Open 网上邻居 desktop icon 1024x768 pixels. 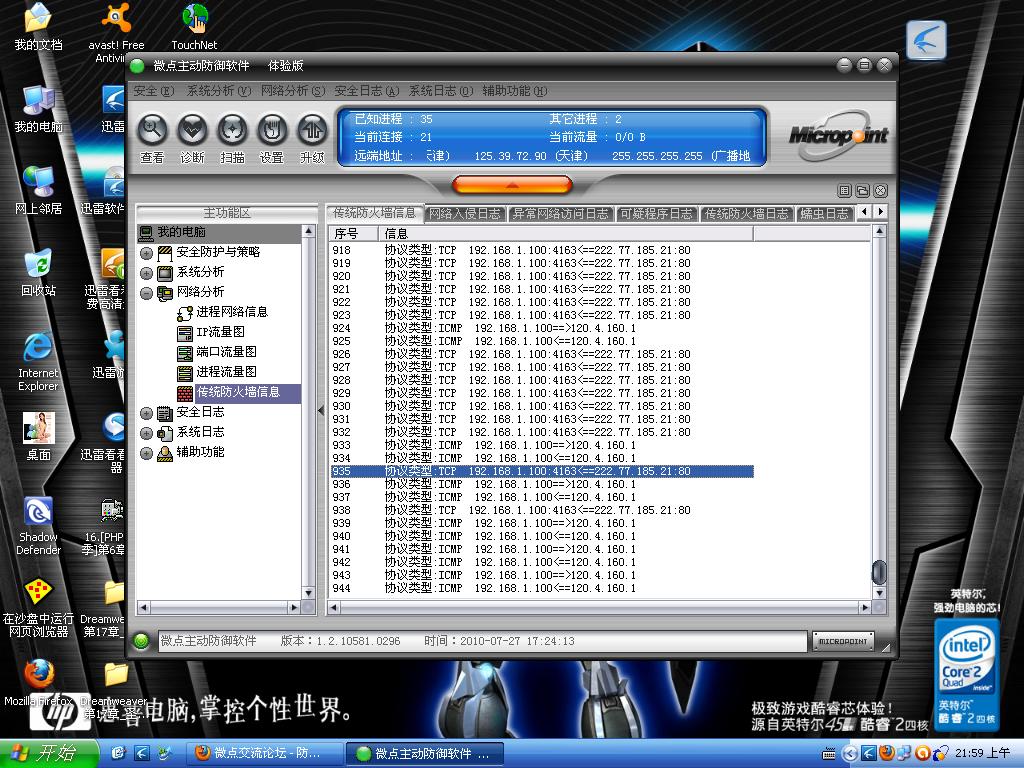38,191
